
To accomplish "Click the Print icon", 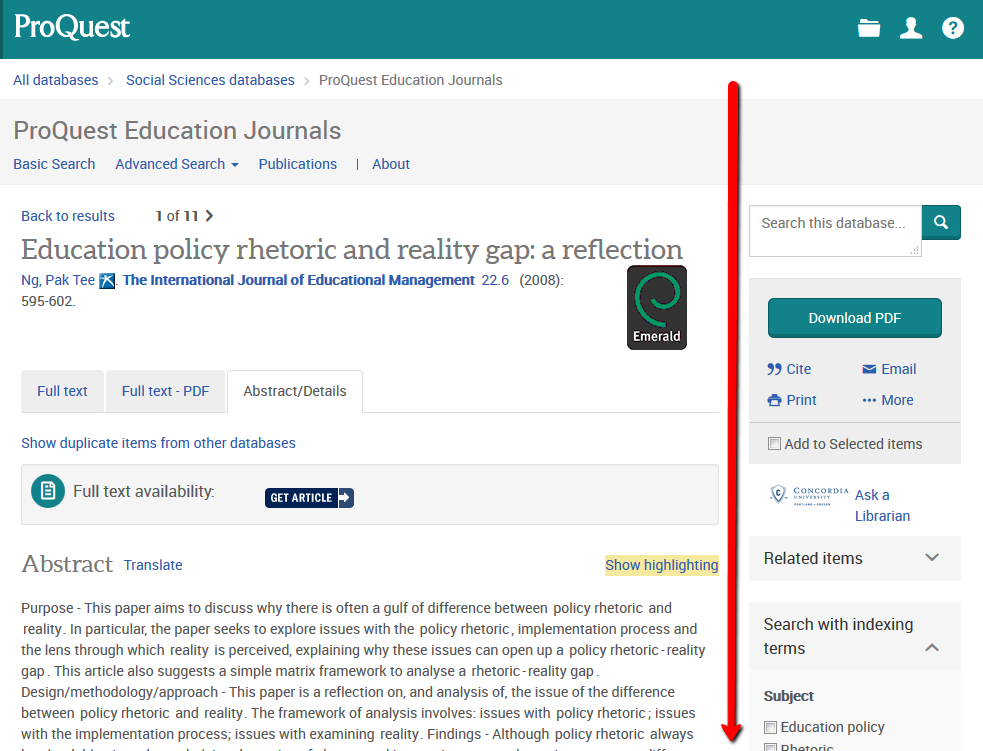I will click(x=775, y=400).
